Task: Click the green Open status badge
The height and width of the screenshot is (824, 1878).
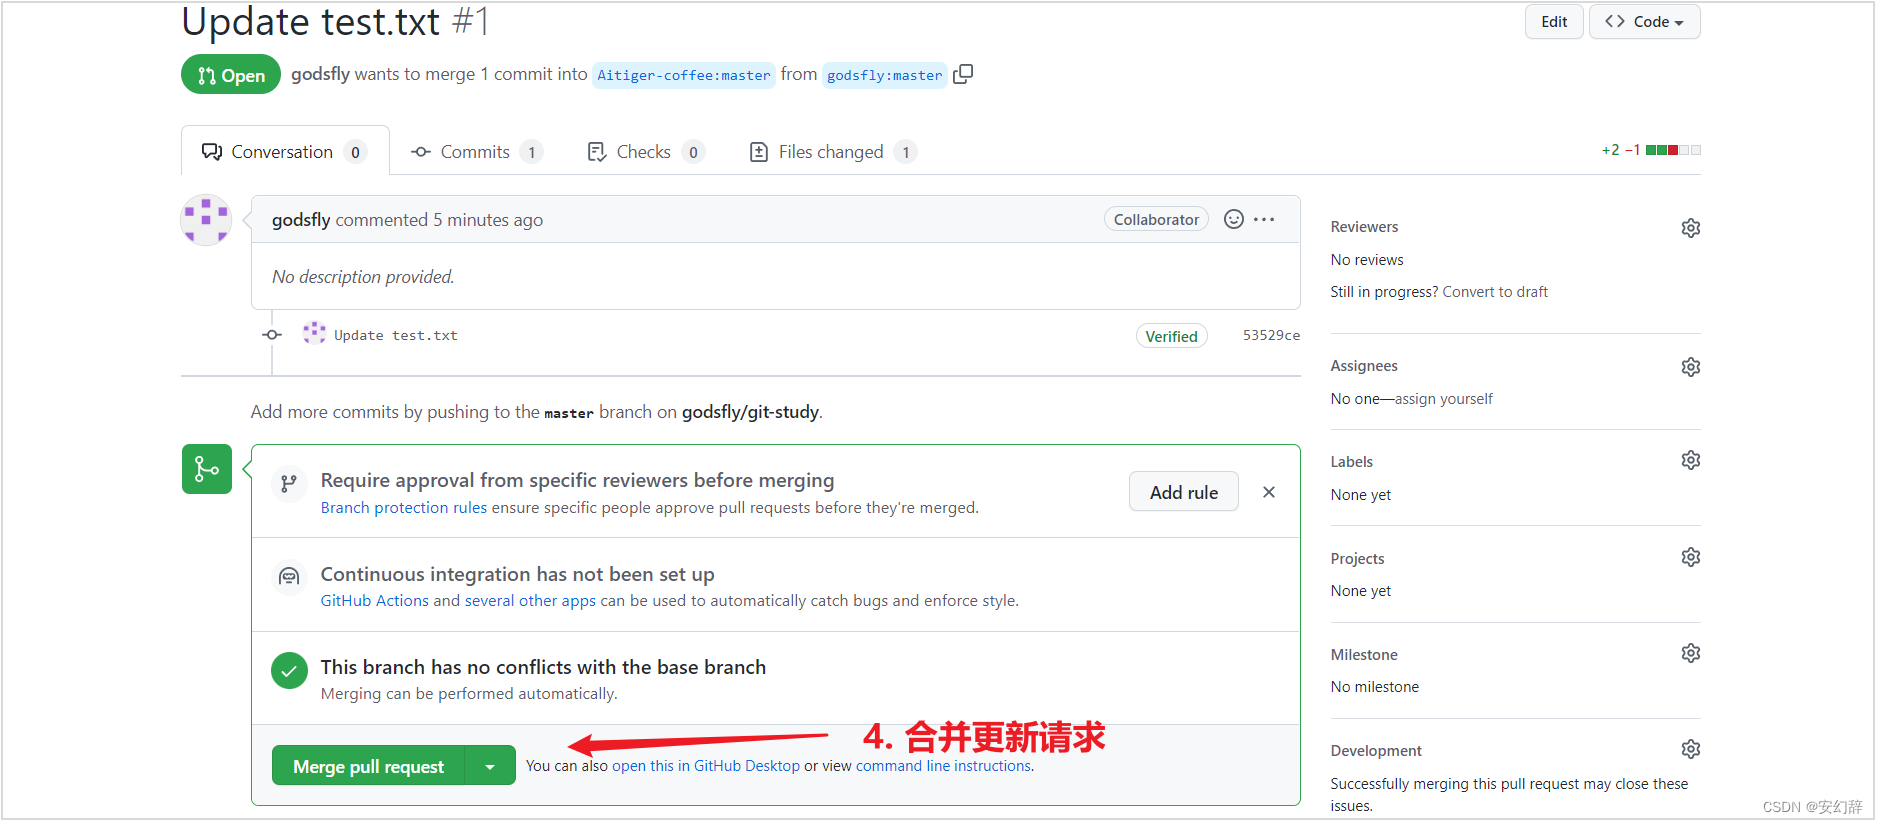Action: [231, 74]
